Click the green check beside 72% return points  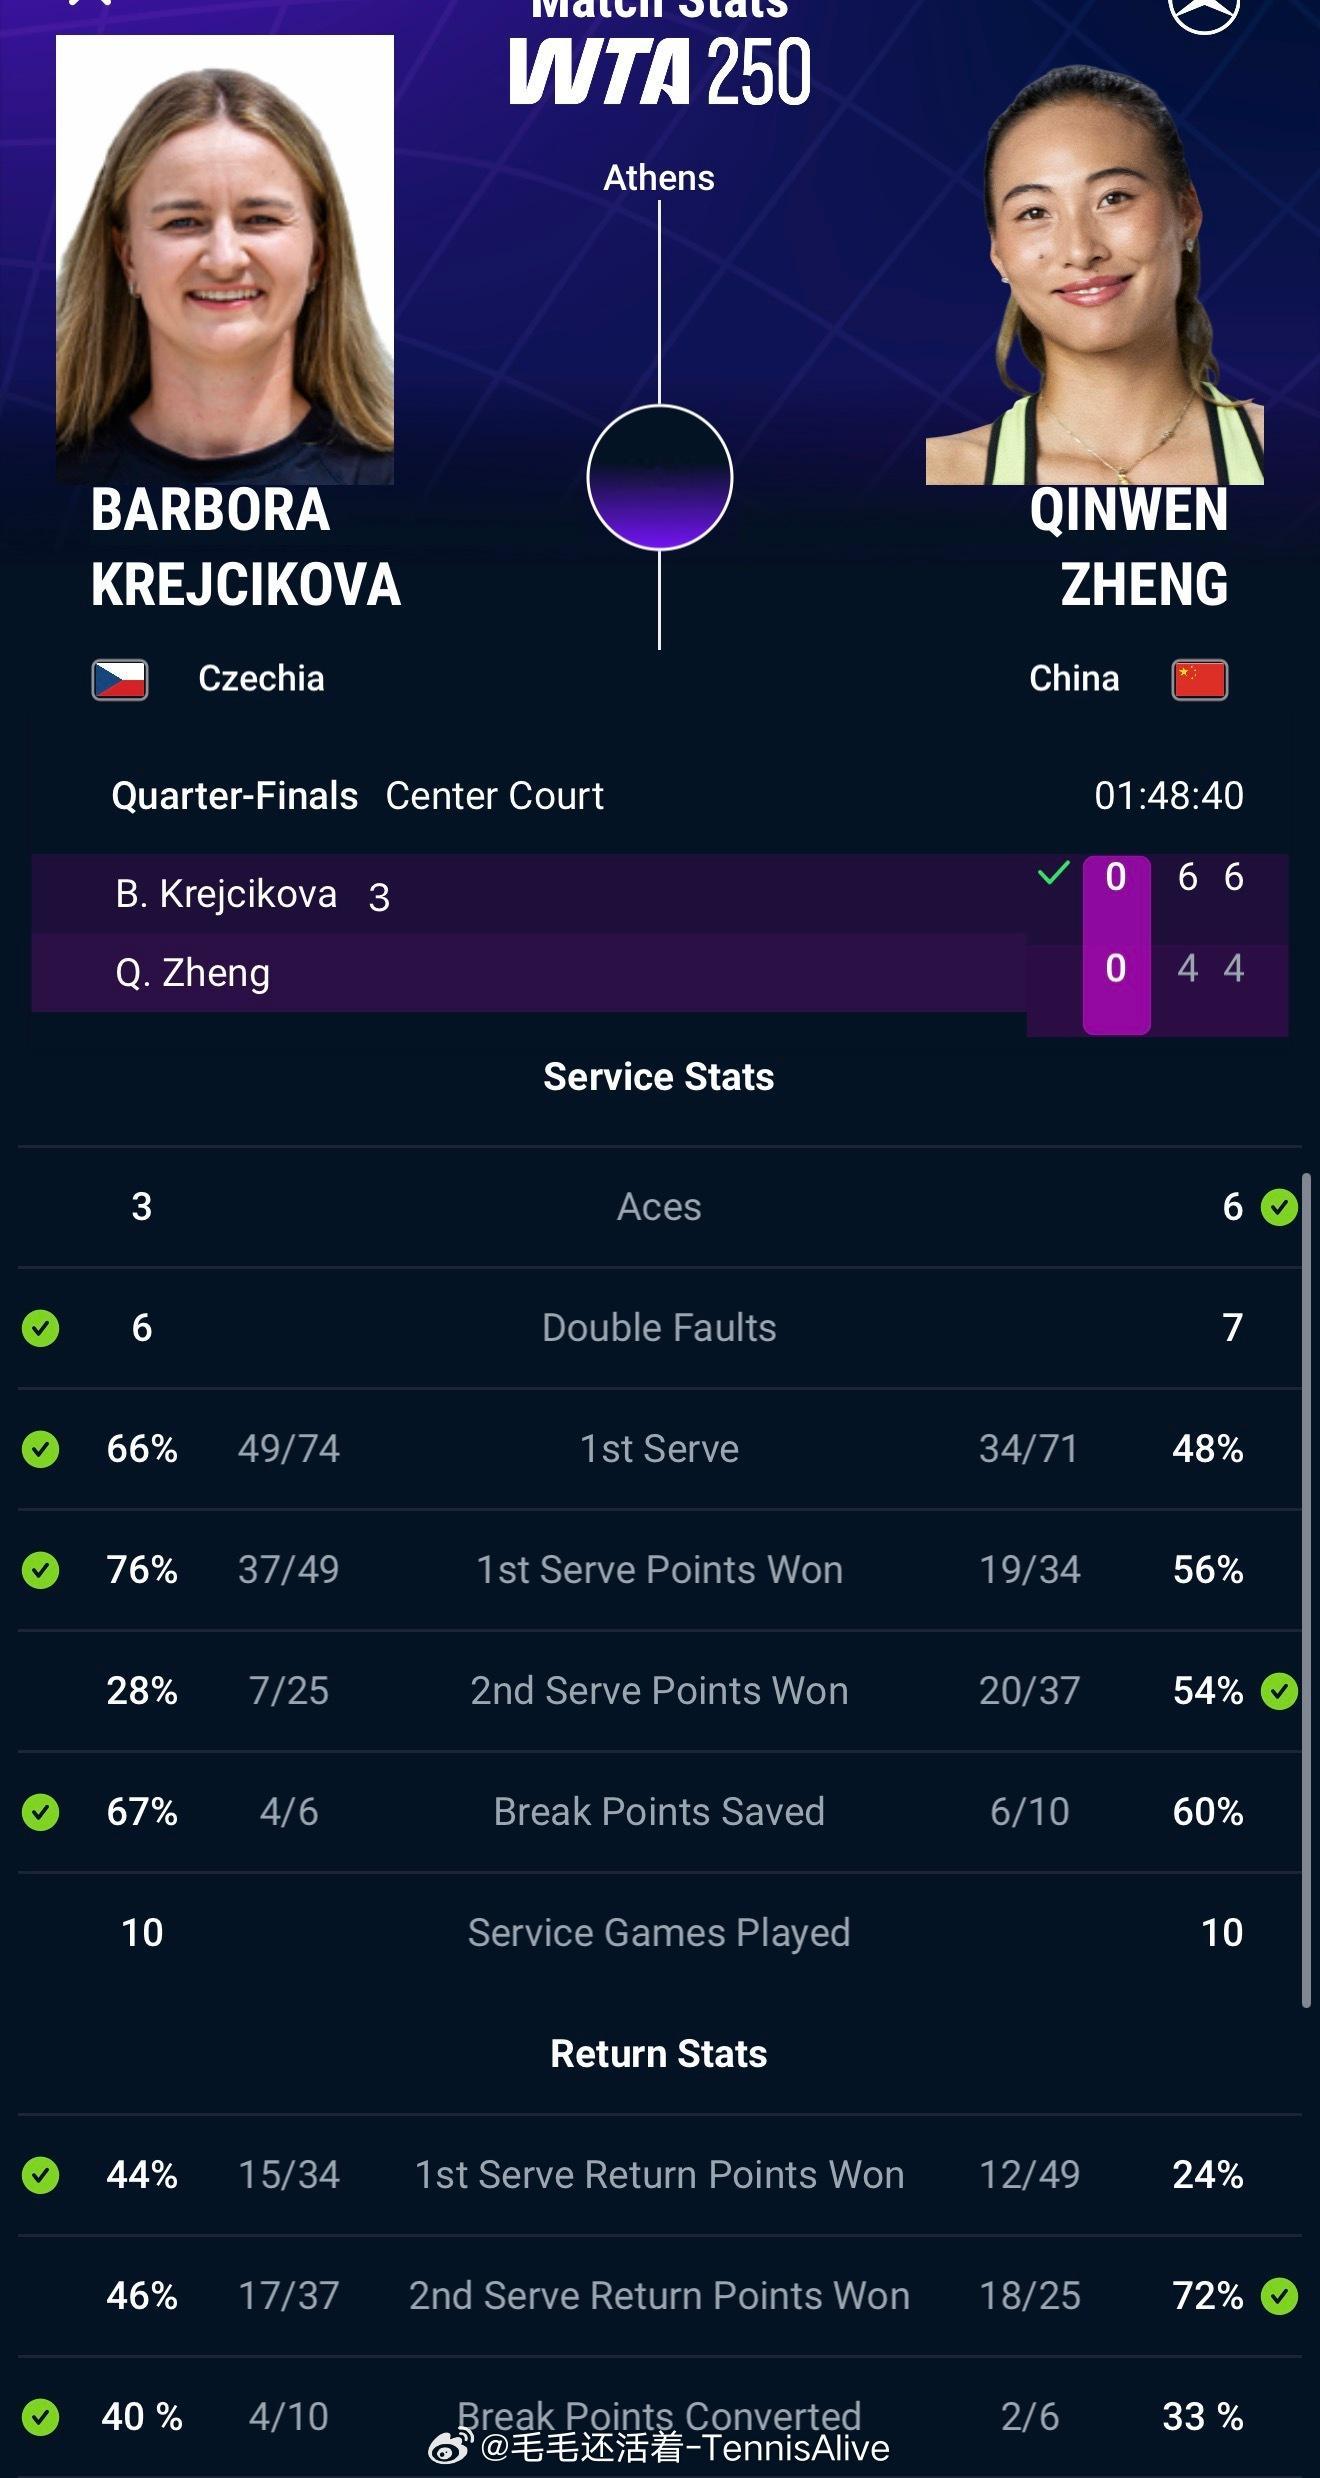click(x=1279, y=2296)
